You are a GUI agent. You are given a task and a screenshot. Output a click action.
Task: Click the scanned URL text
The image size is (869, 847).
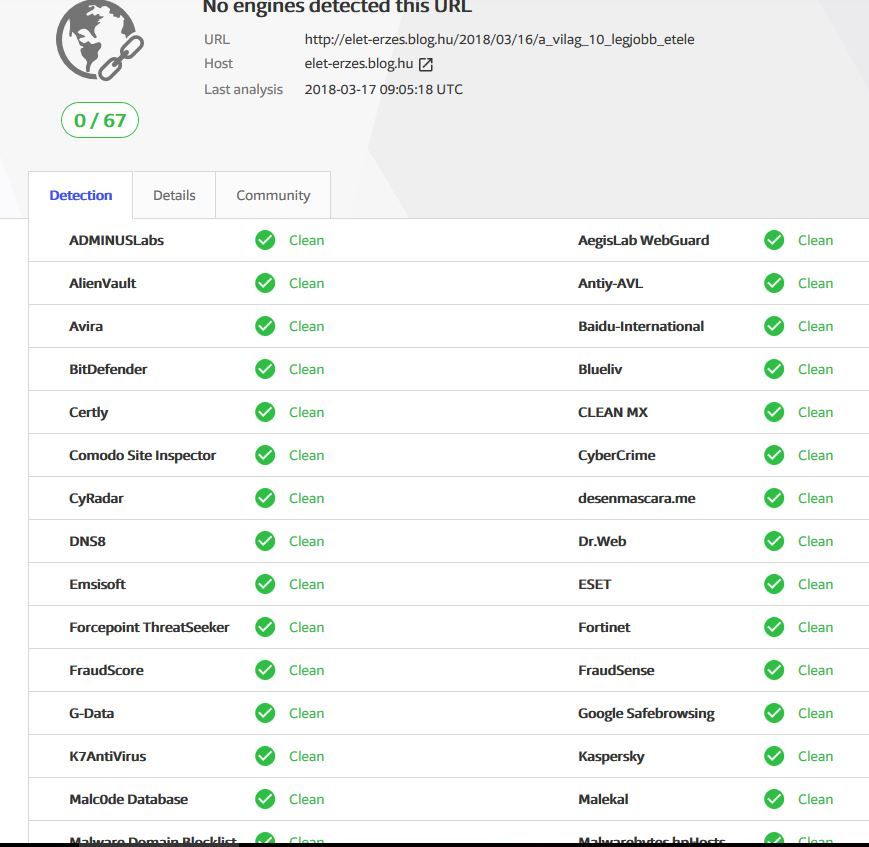499,40
